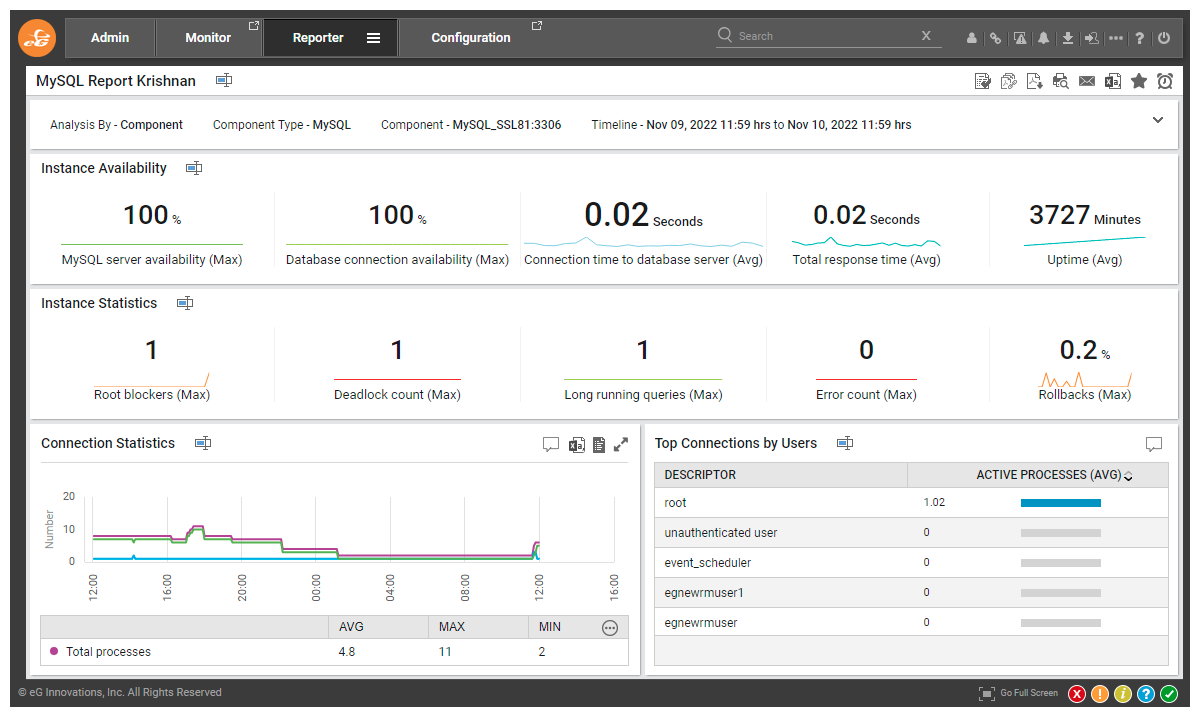Select the root row in descriptor table
Viewport: 1200px width, 717px height.
click(911, 503)
